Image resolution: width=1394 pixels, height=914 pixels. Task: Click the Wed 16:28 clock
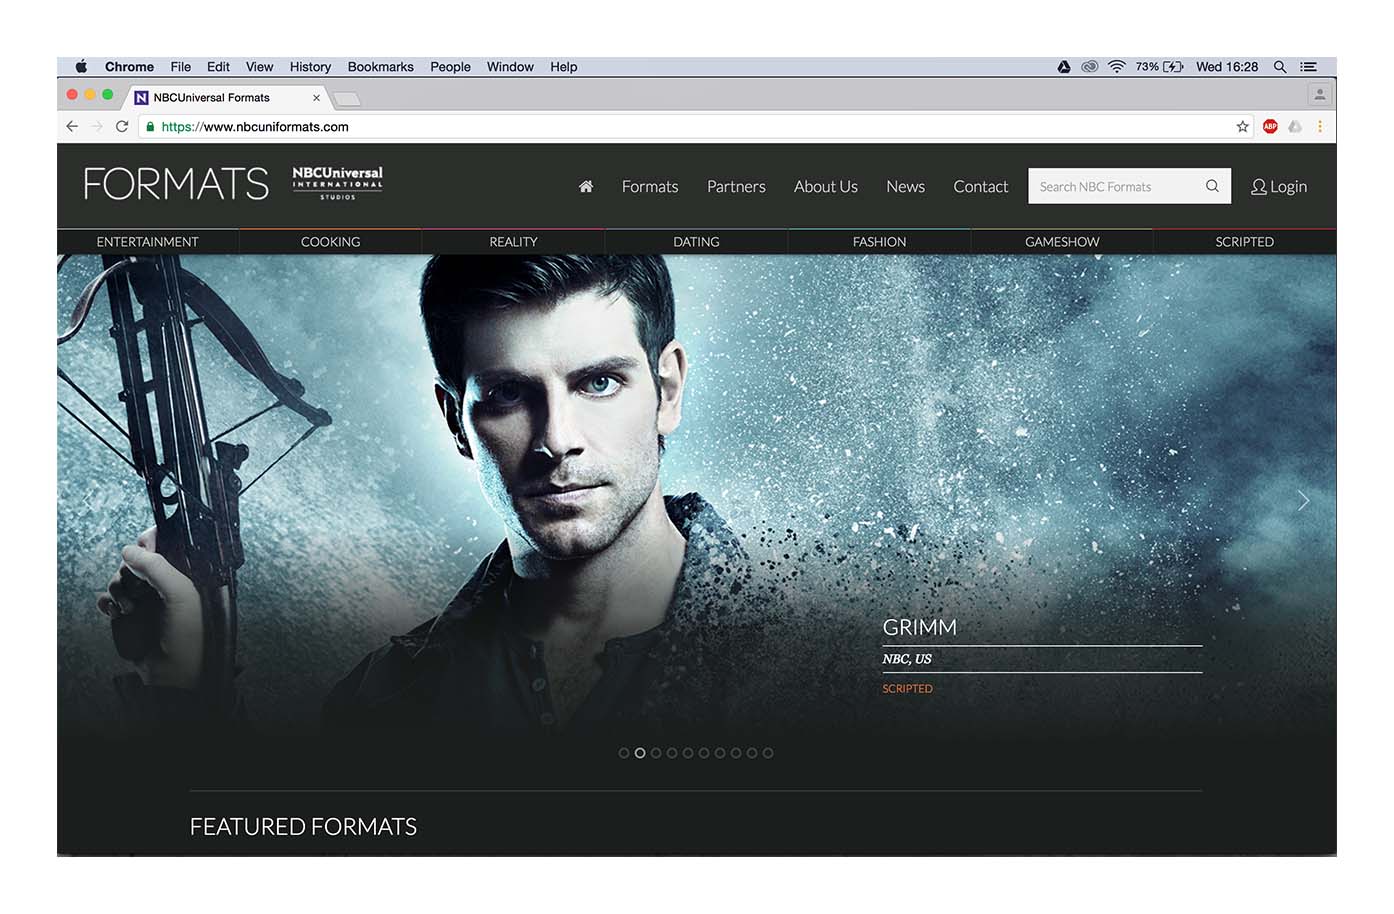pyautogui.click(x=1227, y=67)
